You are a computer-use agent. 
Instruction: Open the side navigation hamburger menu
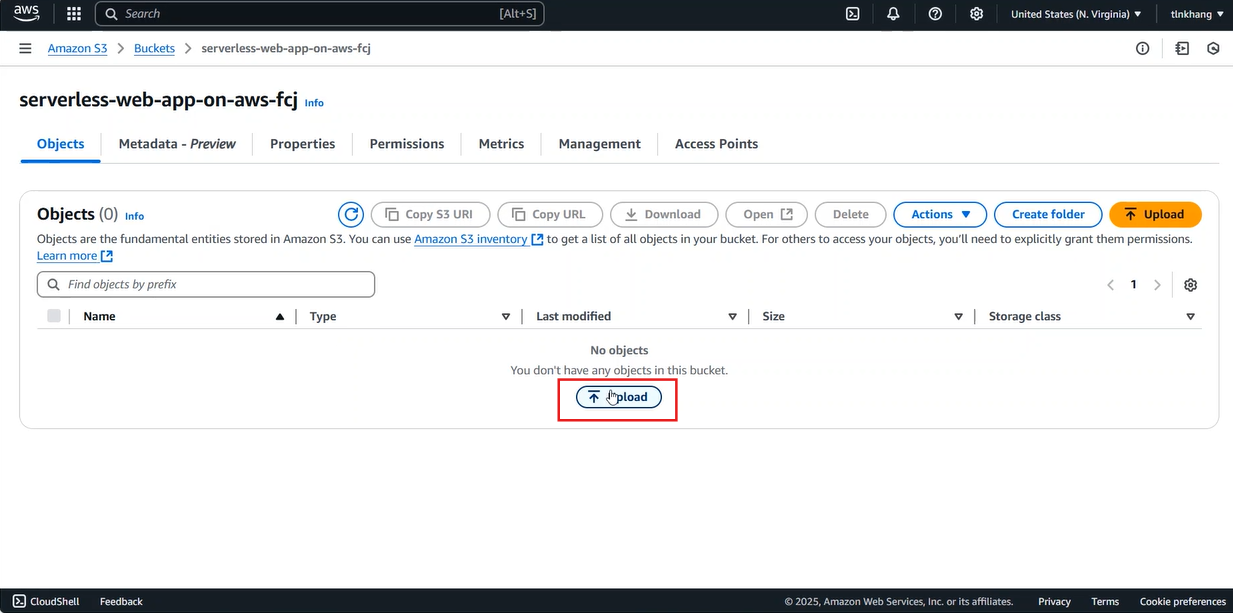25,48
